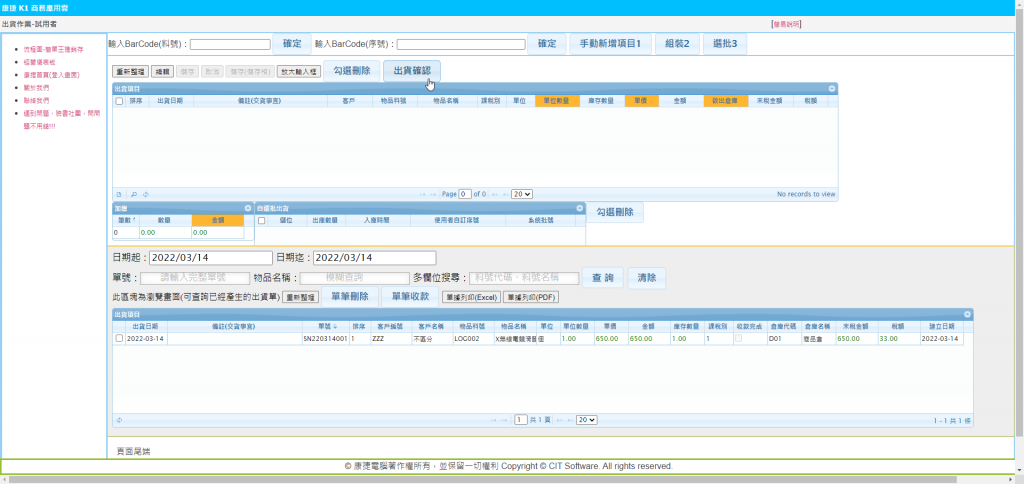
Task: Check the select-all box in 自櫃點出貨 grid
Action: pos(262,220)
